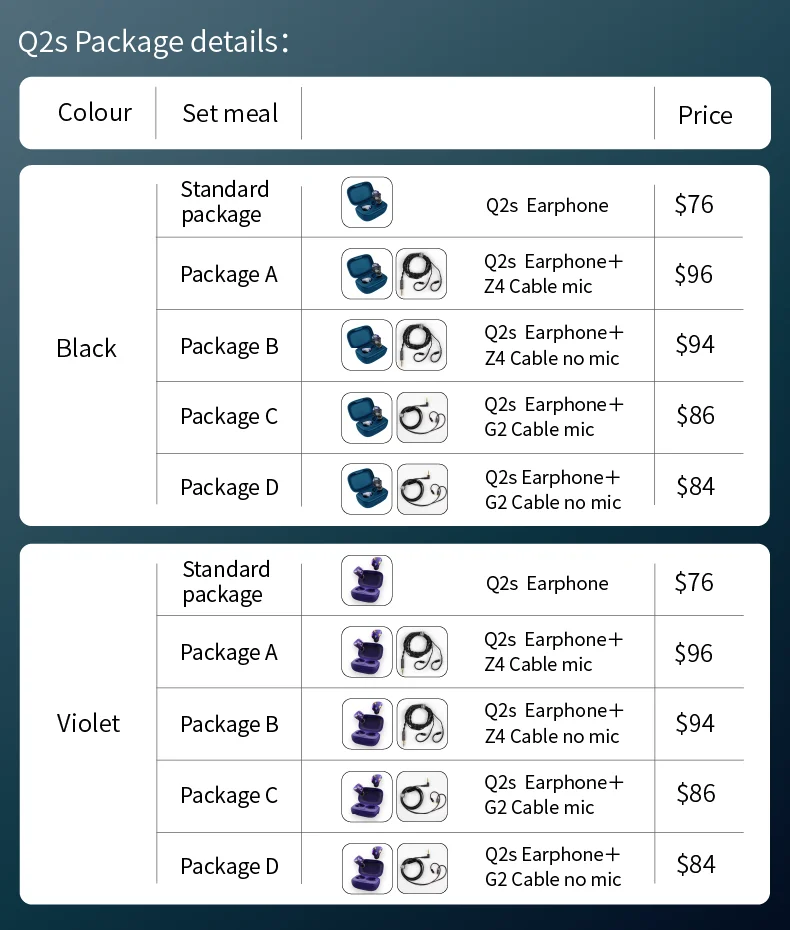Click the Price column header
This screenshot has width=790, height=930.
click(x=705, y=115)
